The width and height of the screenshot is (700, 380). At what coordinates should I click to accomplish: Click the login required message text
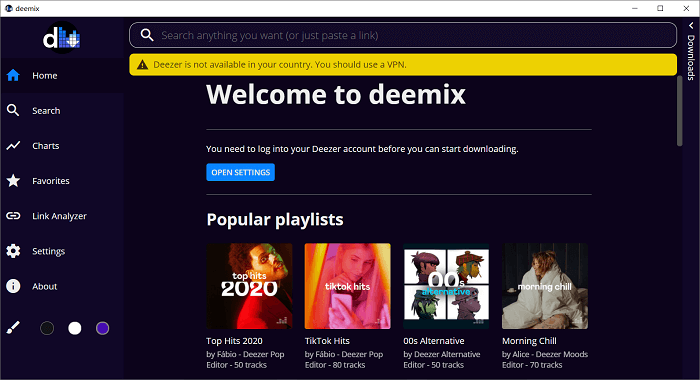(x=362, y=149)
